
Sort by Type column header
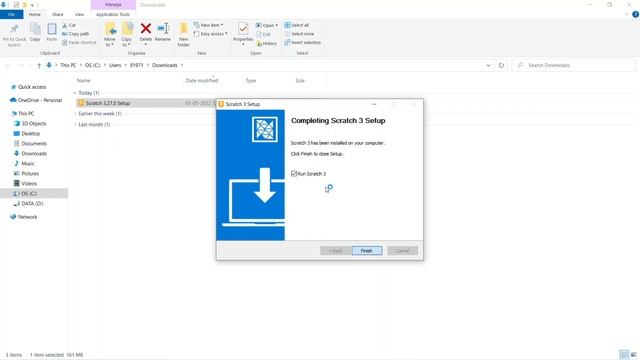point(251,81)
